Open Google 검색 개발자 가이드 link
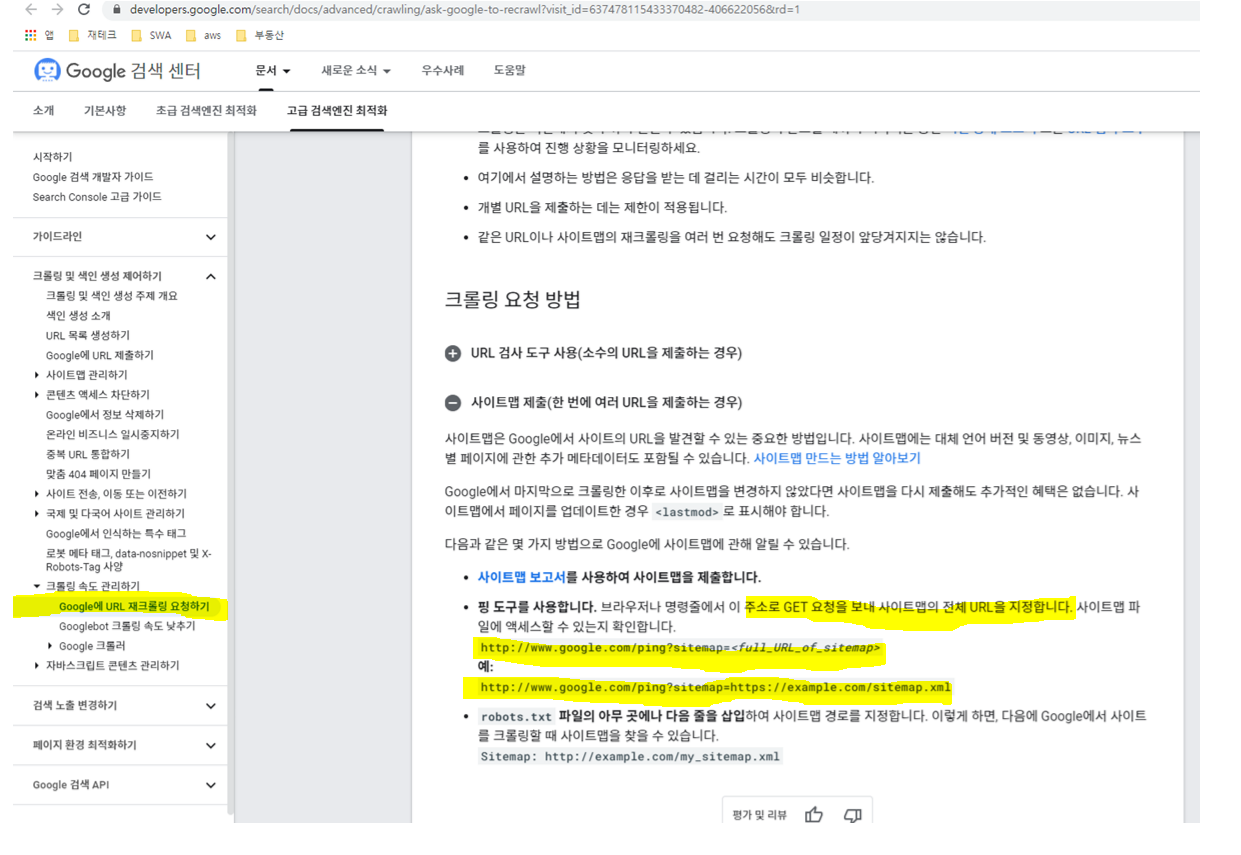Image resolution: width=1241 pixels, height=855 pixels. point(93,177)
